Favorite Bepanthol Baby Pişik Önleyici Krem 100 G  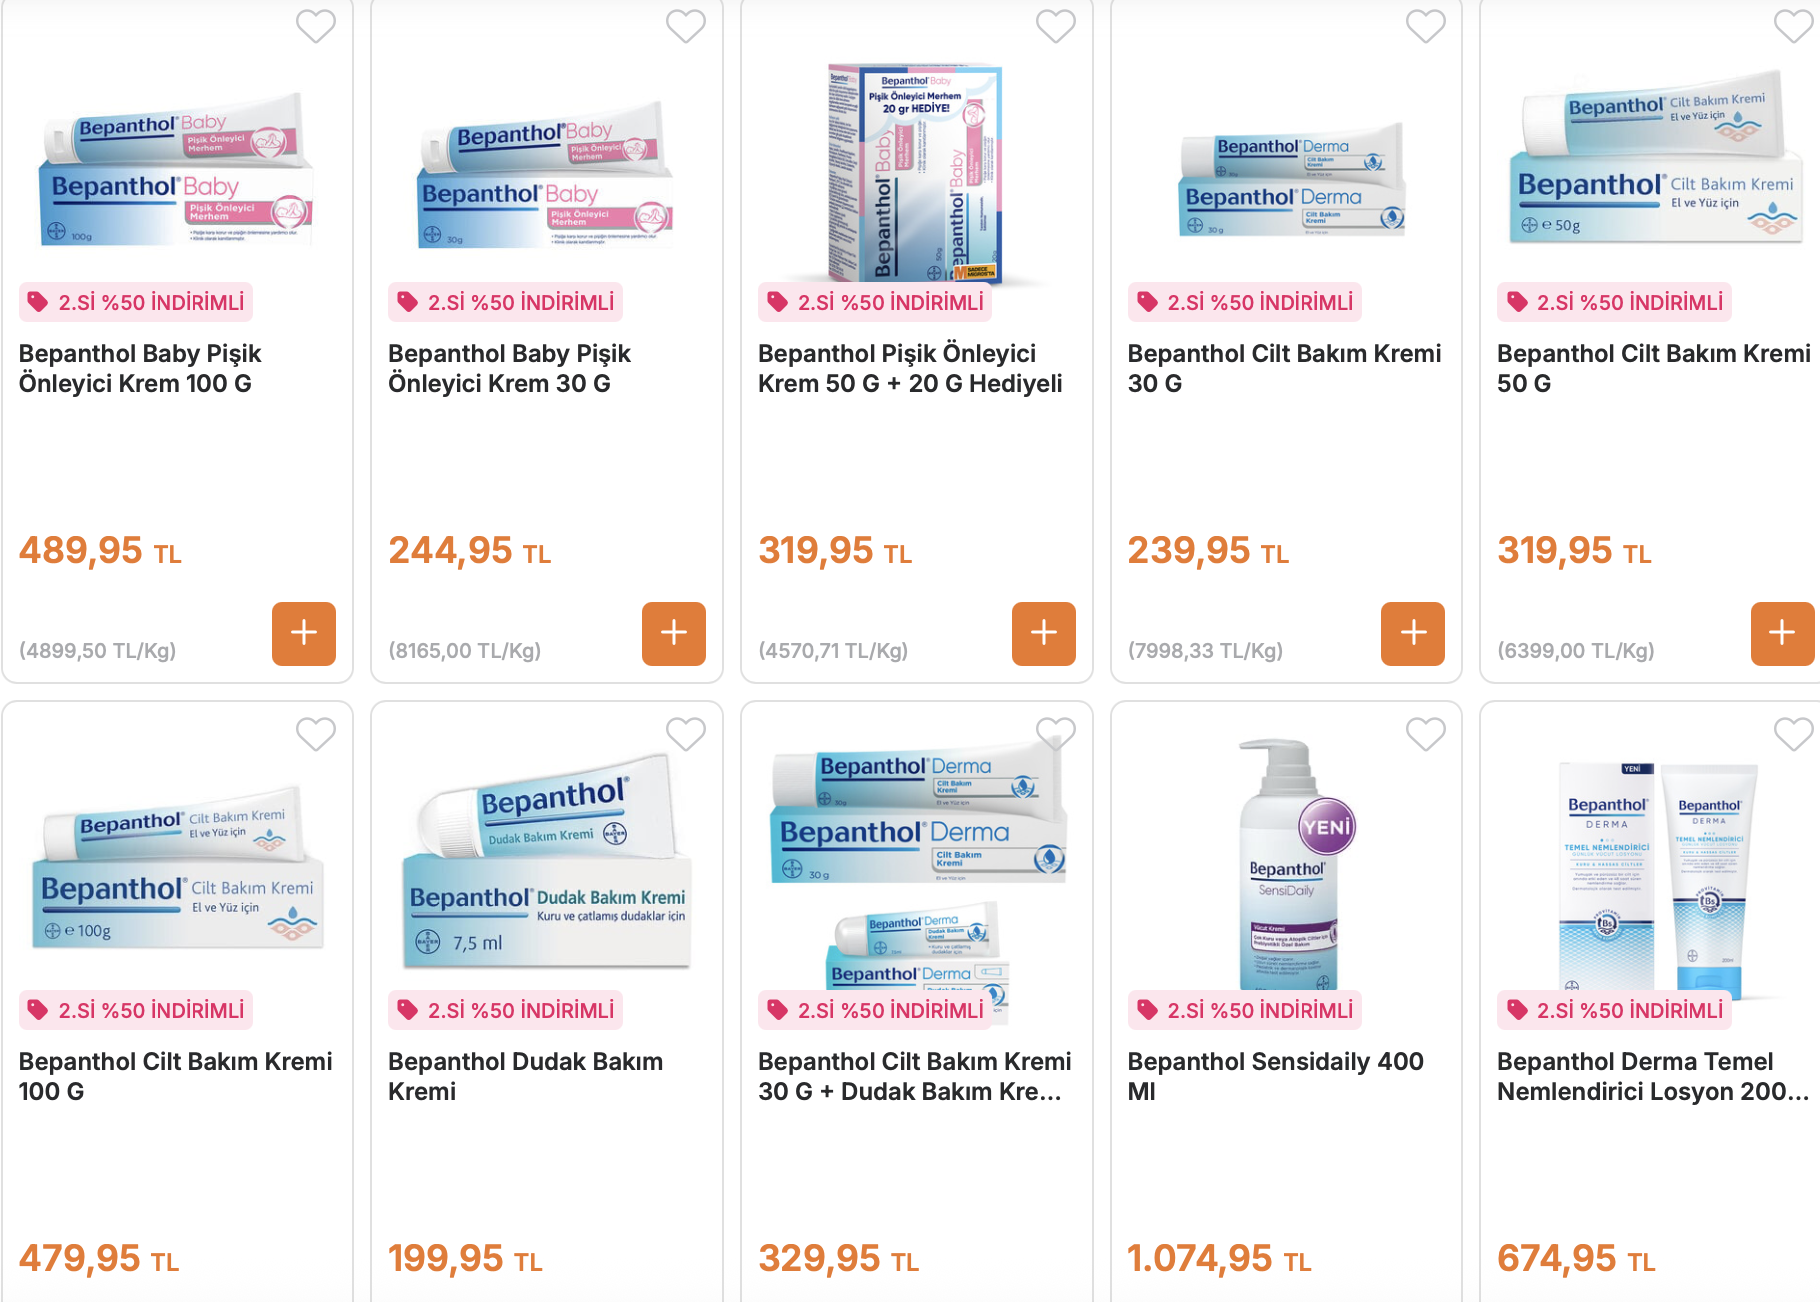[316, 26]
